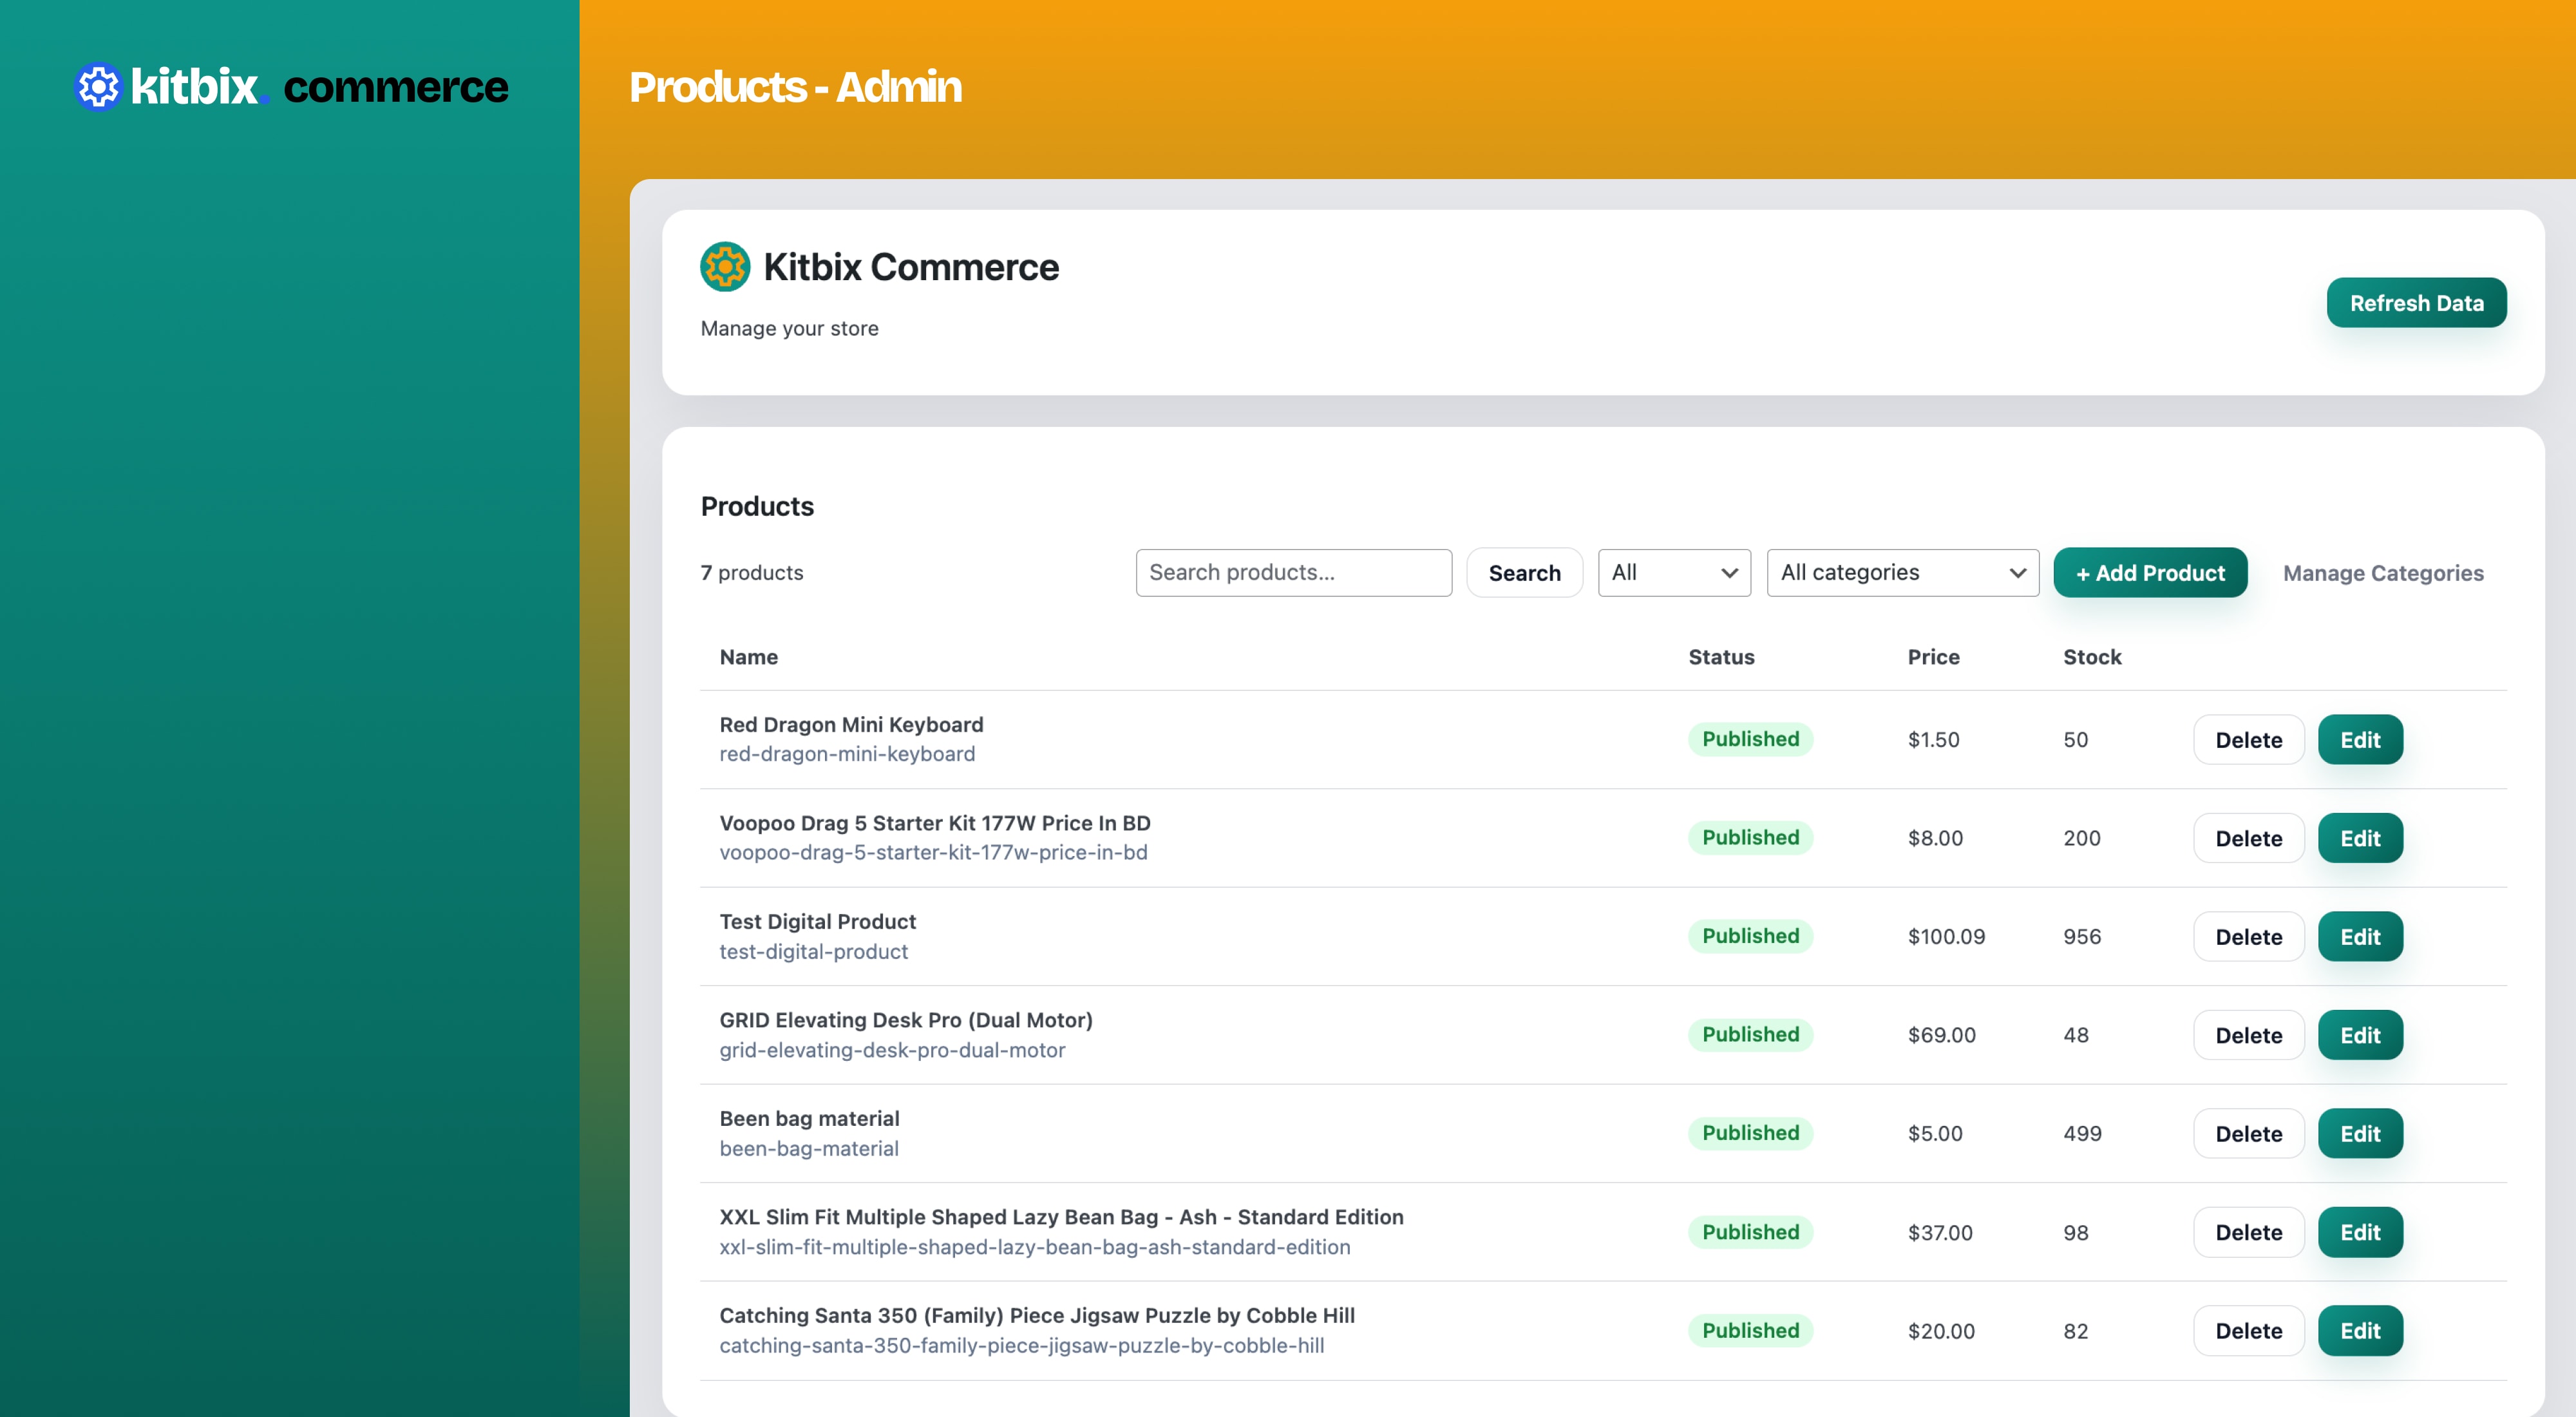Click the Published badge for Test Digital Product

1750,936
